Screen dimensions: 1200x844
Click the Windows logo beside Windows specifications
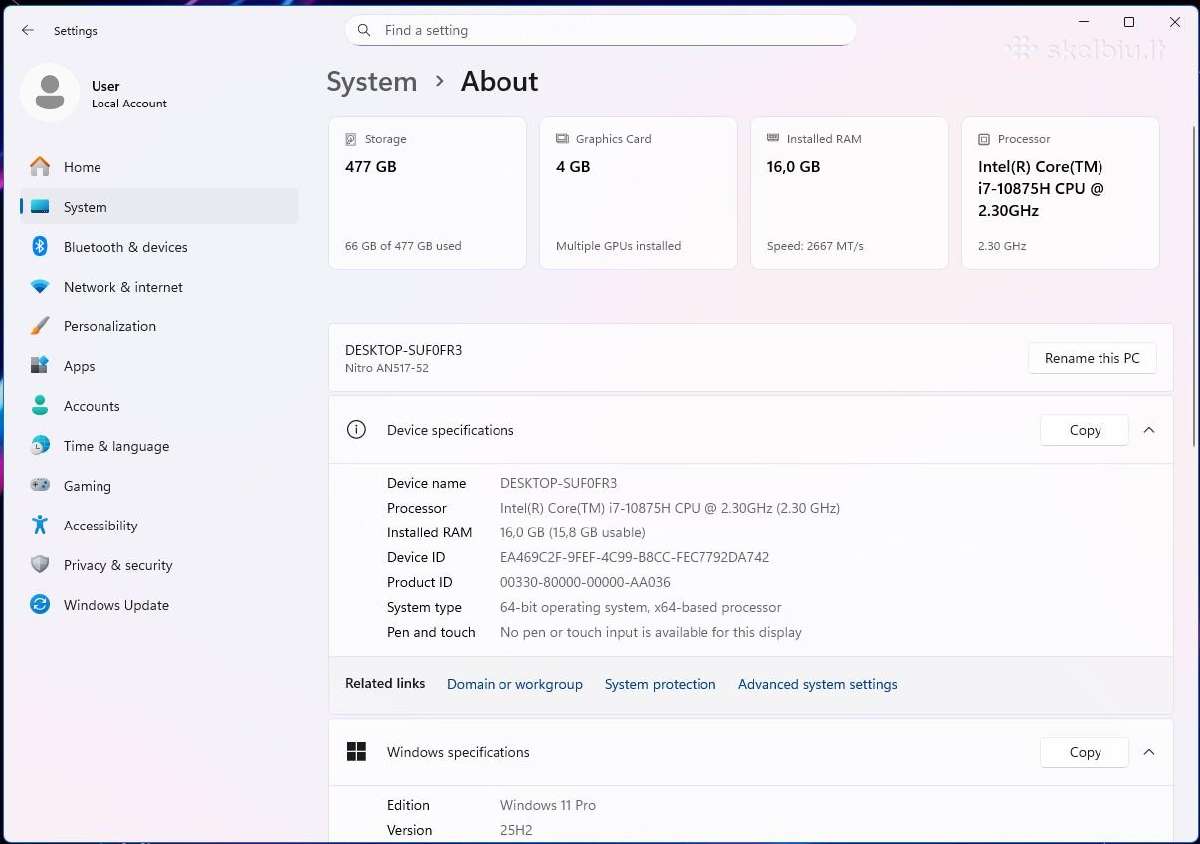[x=356, y=752]
